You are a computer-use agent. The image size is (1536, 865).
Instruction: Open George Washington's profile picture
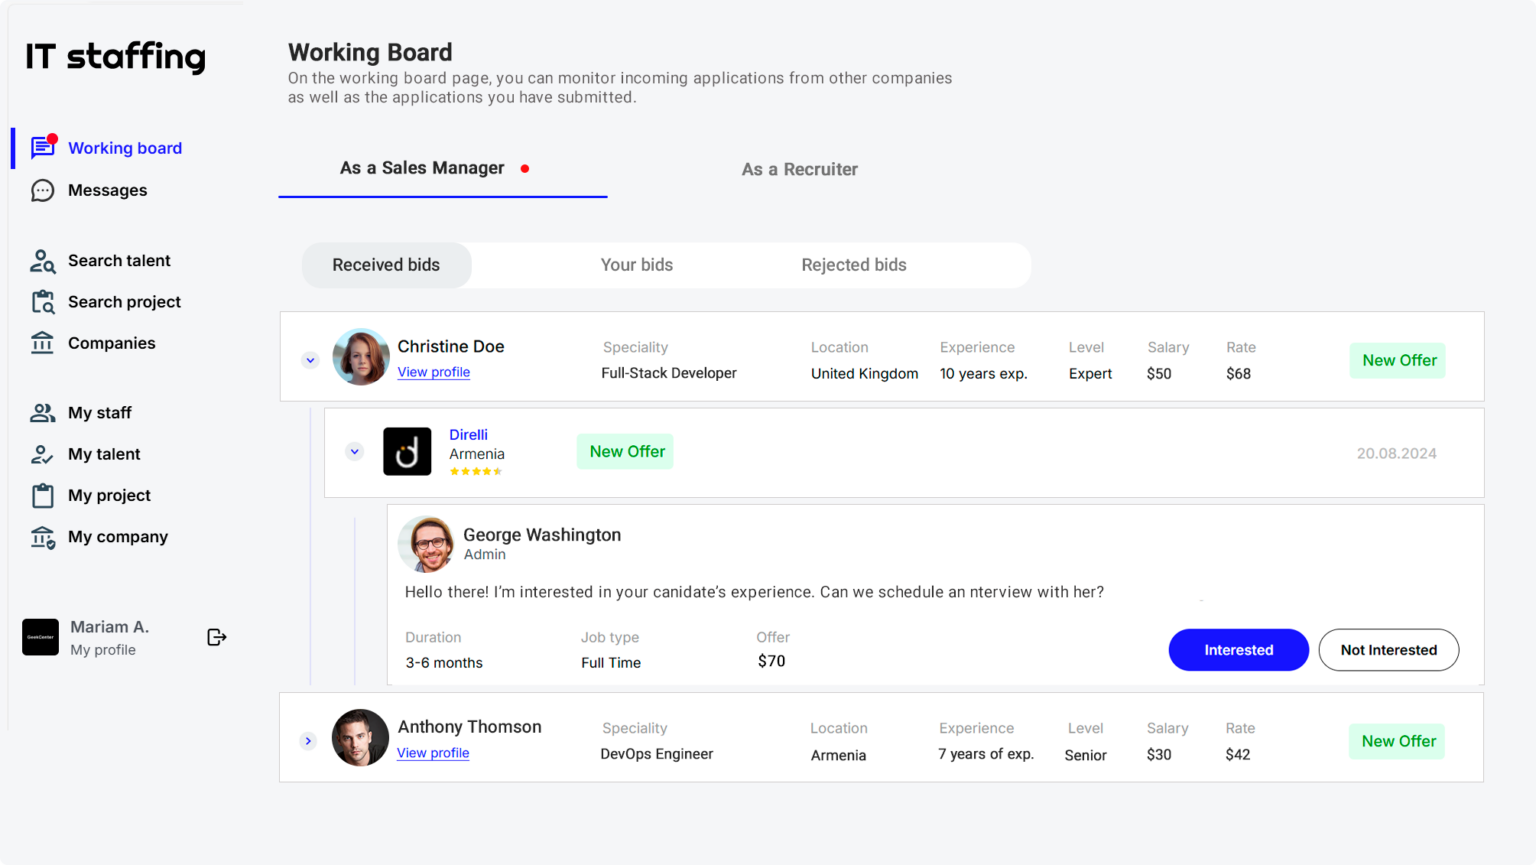[x=425, y=544]
